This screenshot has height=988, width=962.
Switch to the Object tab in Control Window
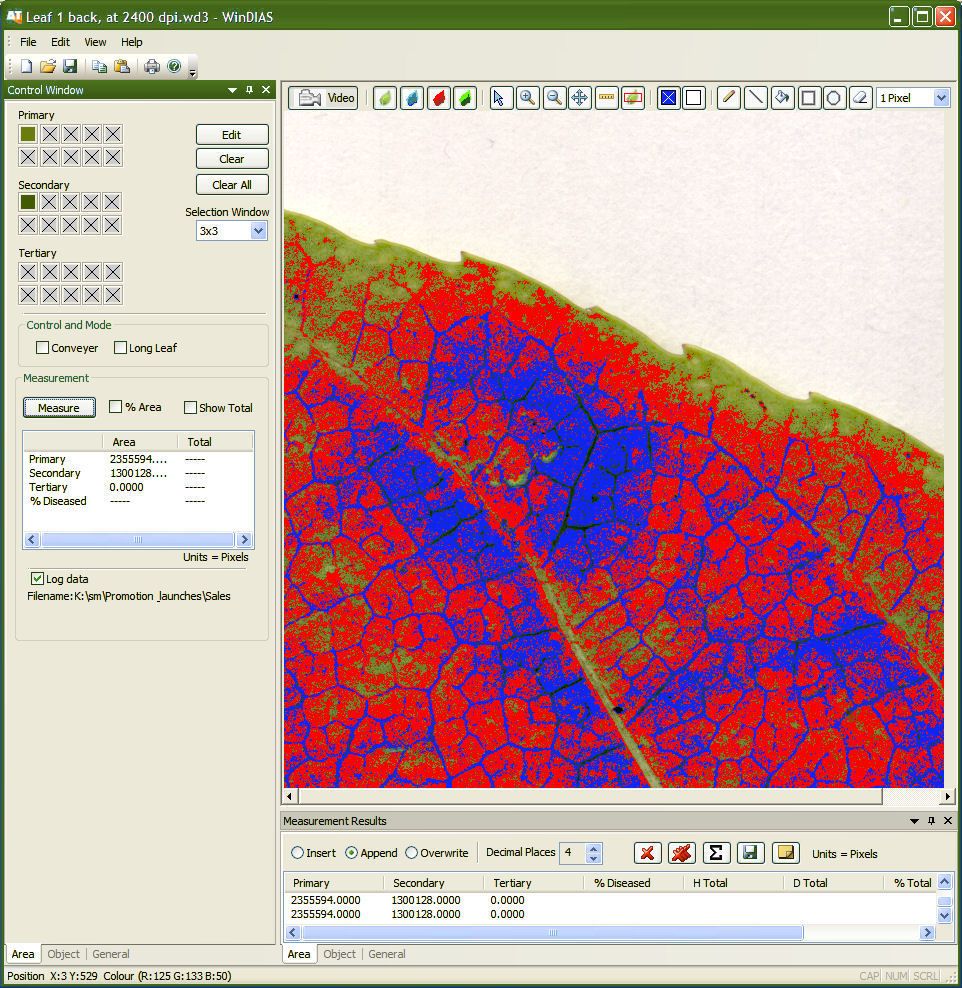click(63, 954)
